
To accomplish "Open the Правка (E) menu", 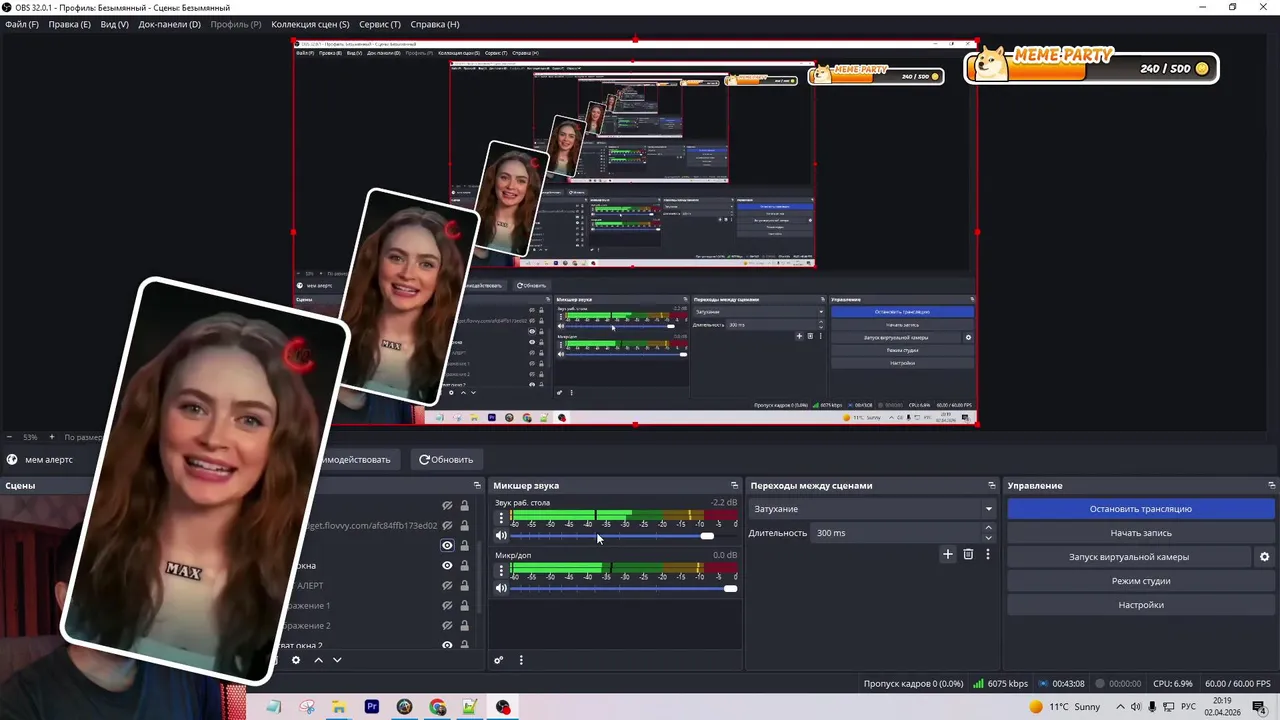I will 69,24.
